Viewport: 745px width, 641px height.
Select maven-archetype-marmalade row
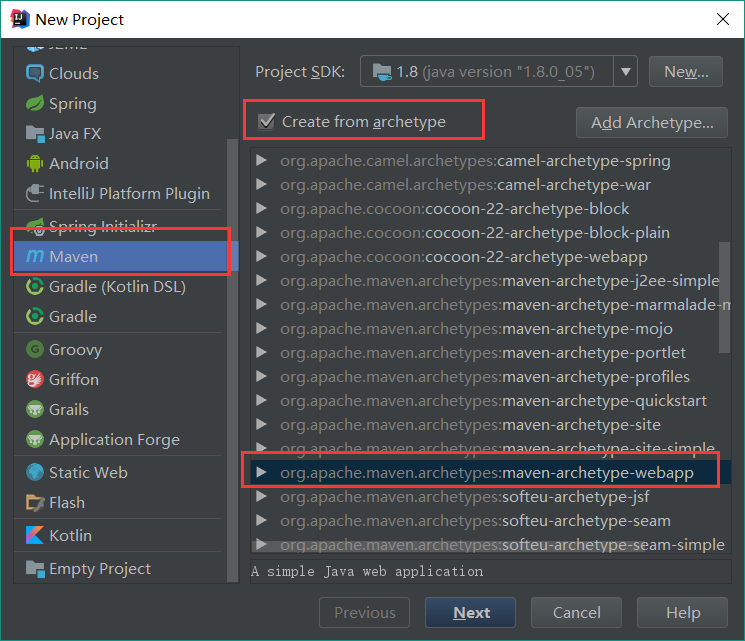[x=490, y=305]
